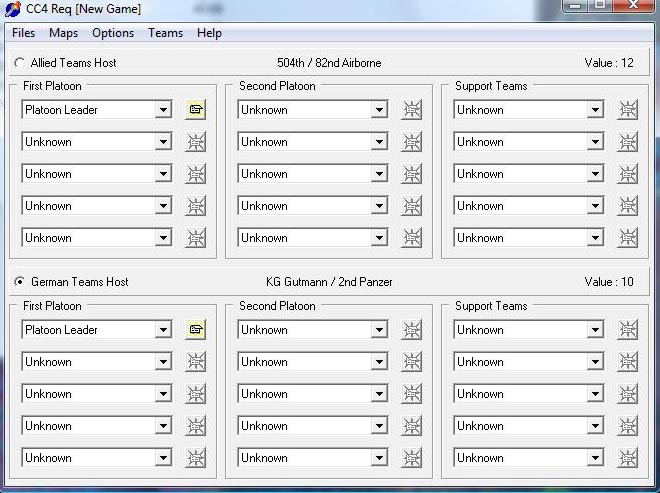Open the Help menu
This screenshot has height=493, width=660.
click(209, 33)
